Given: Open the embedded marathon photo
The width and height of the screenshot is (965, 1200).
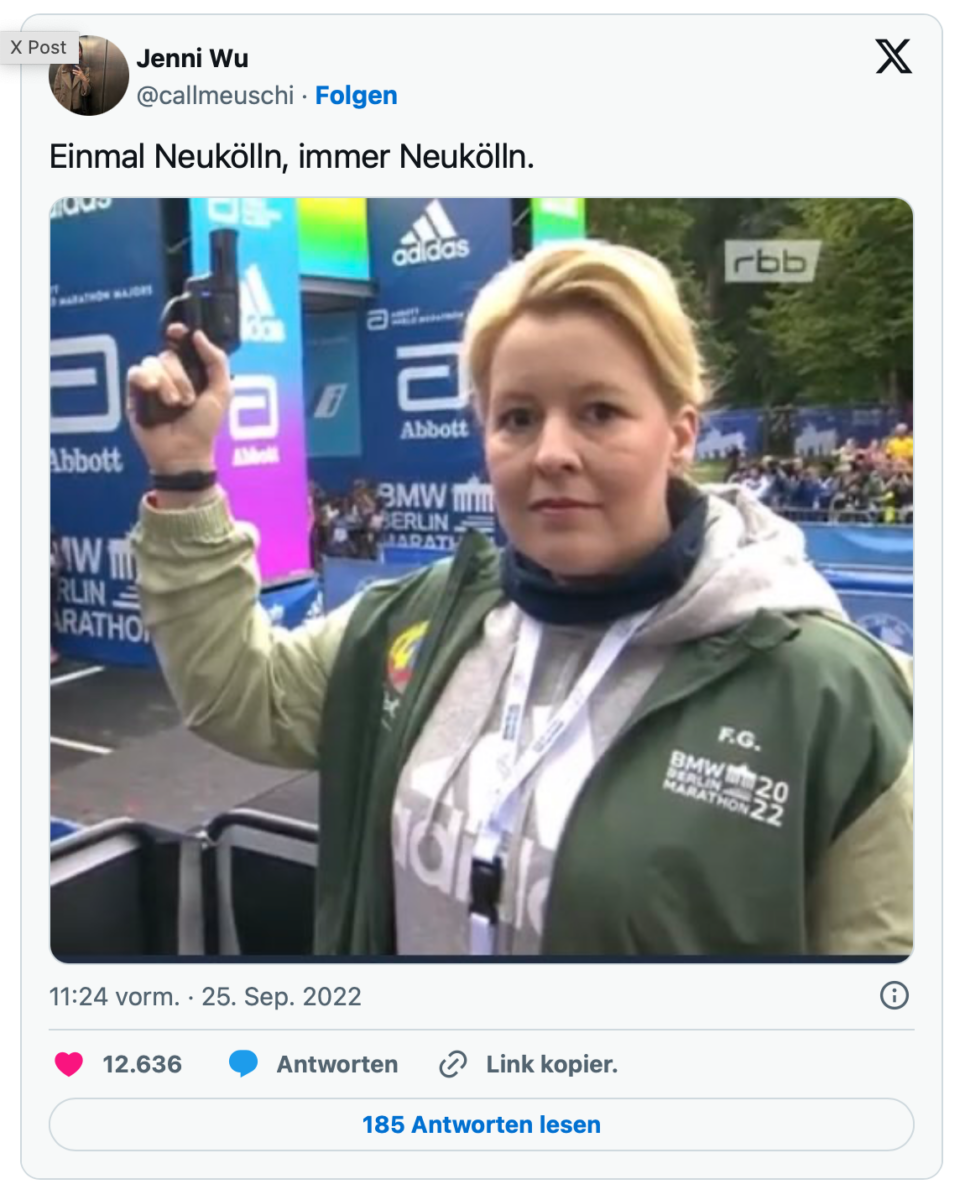Looking at the screenshot, I should click(481, 580).
